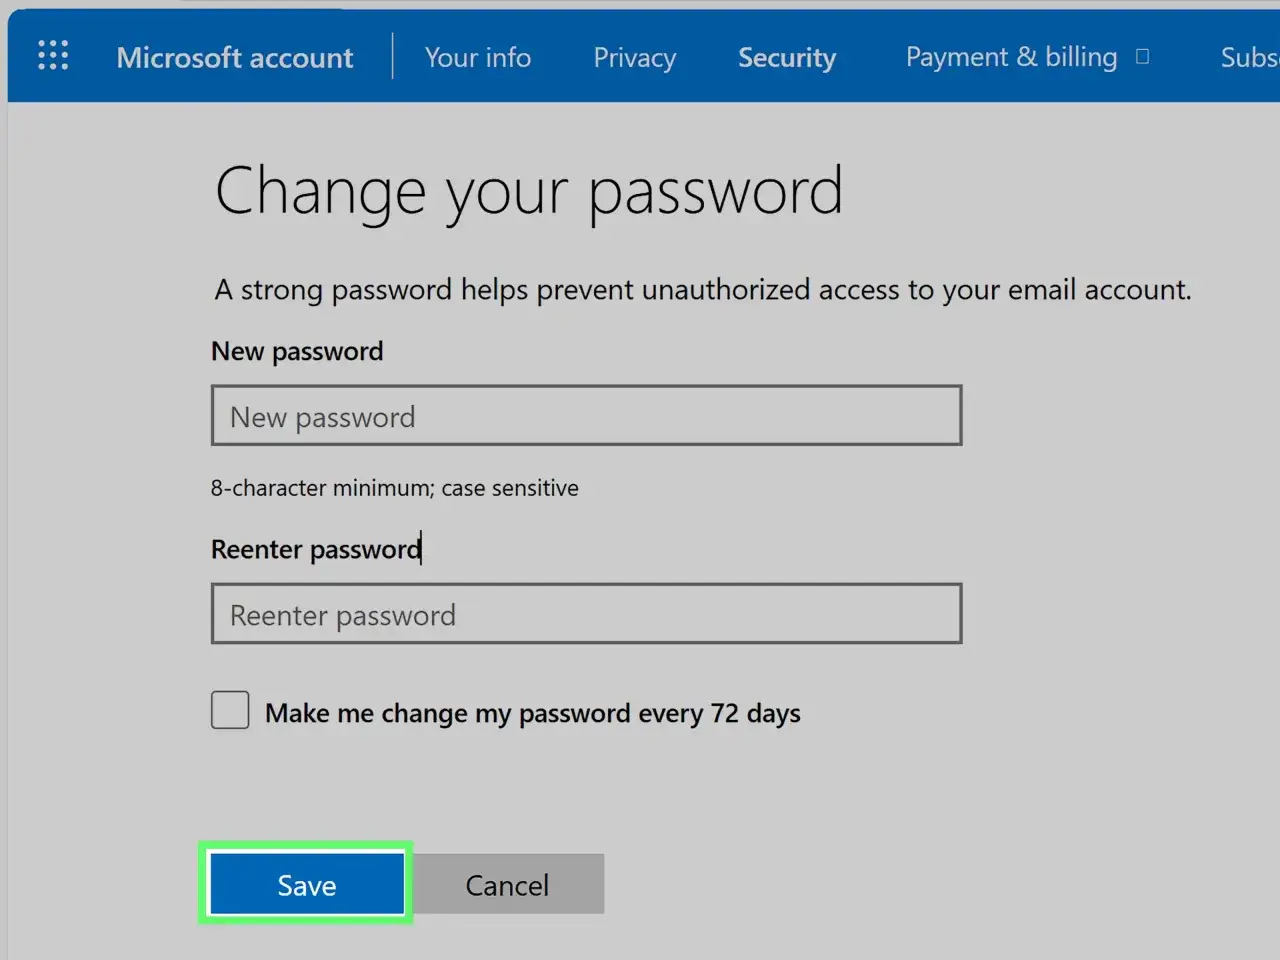
Task: Open the Payment & billing menu
Action: (x=1011, y=57)
